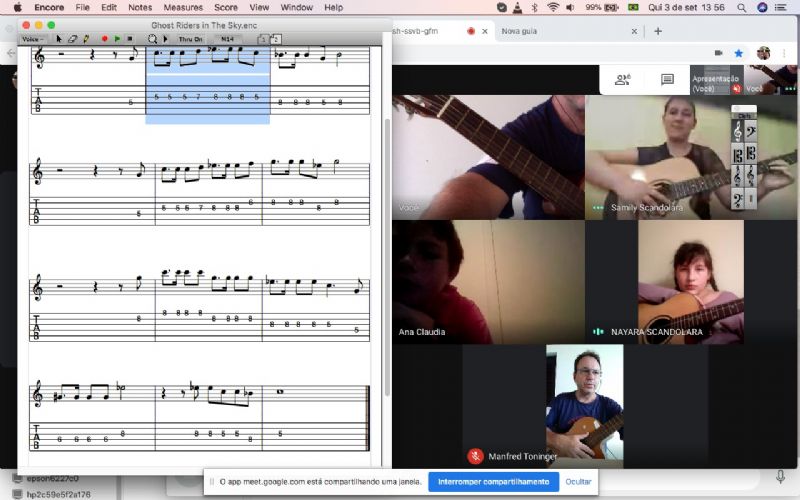Open the Score menu
Image resolution: width=800 pixels, height=500 pixels.
(226, 7)
